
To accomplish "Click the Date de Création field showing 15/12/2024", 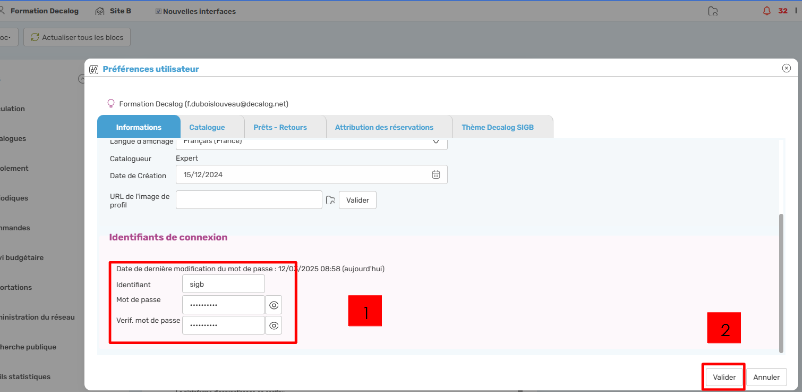I will pos(311,175).
